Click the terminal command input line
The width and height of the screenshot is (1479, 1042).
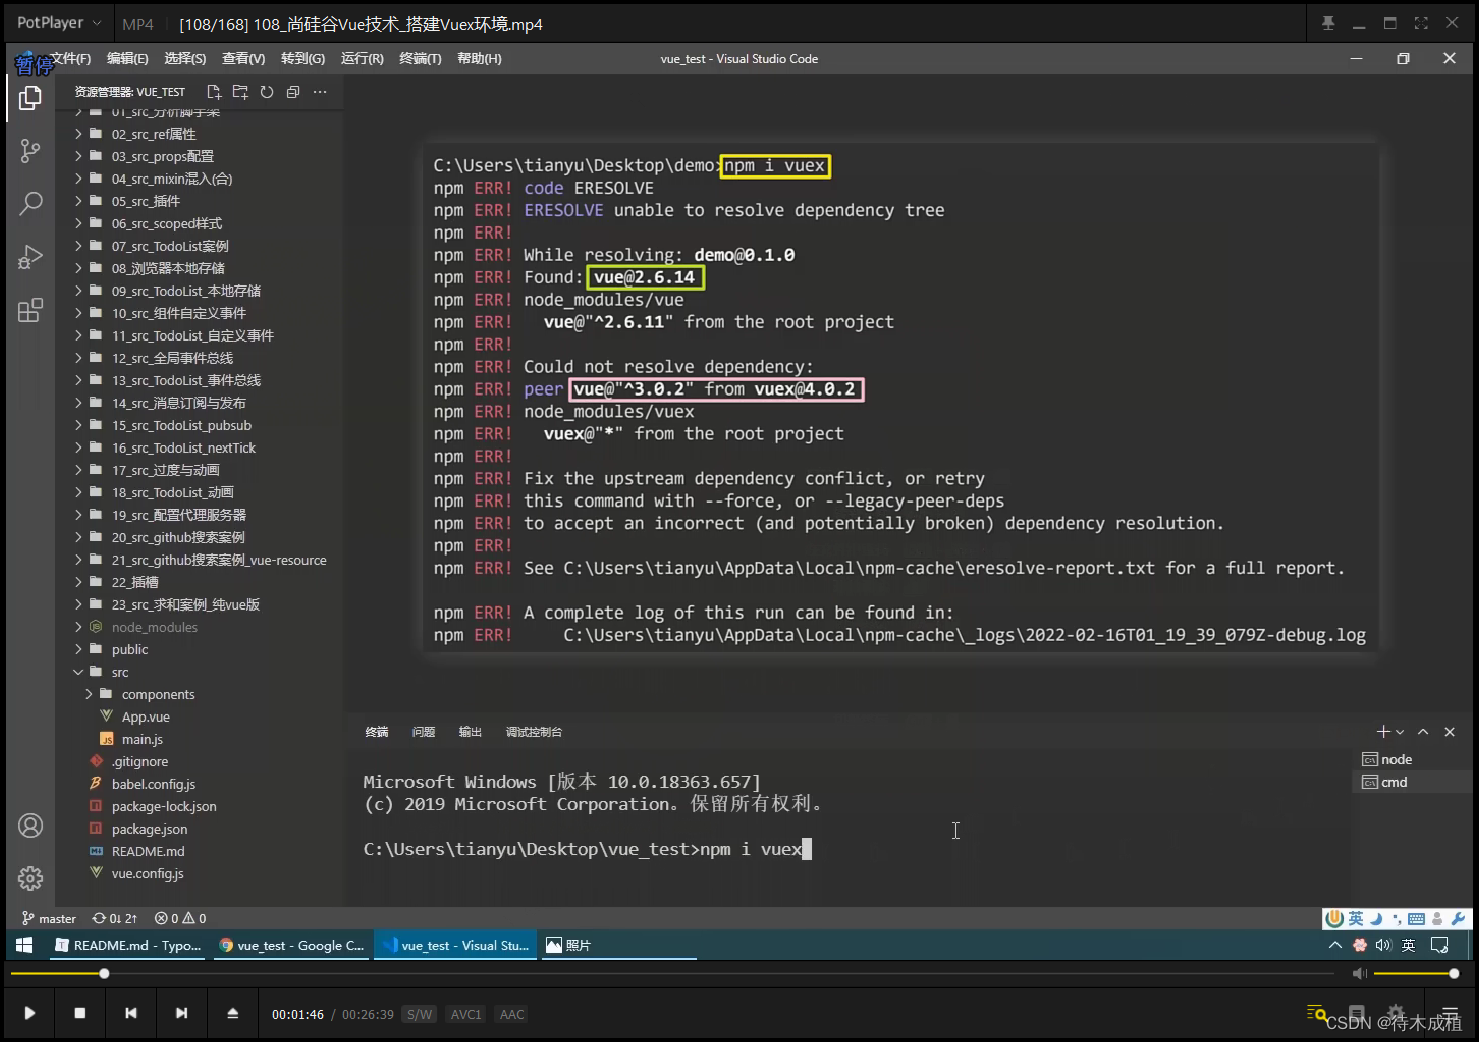588,849
